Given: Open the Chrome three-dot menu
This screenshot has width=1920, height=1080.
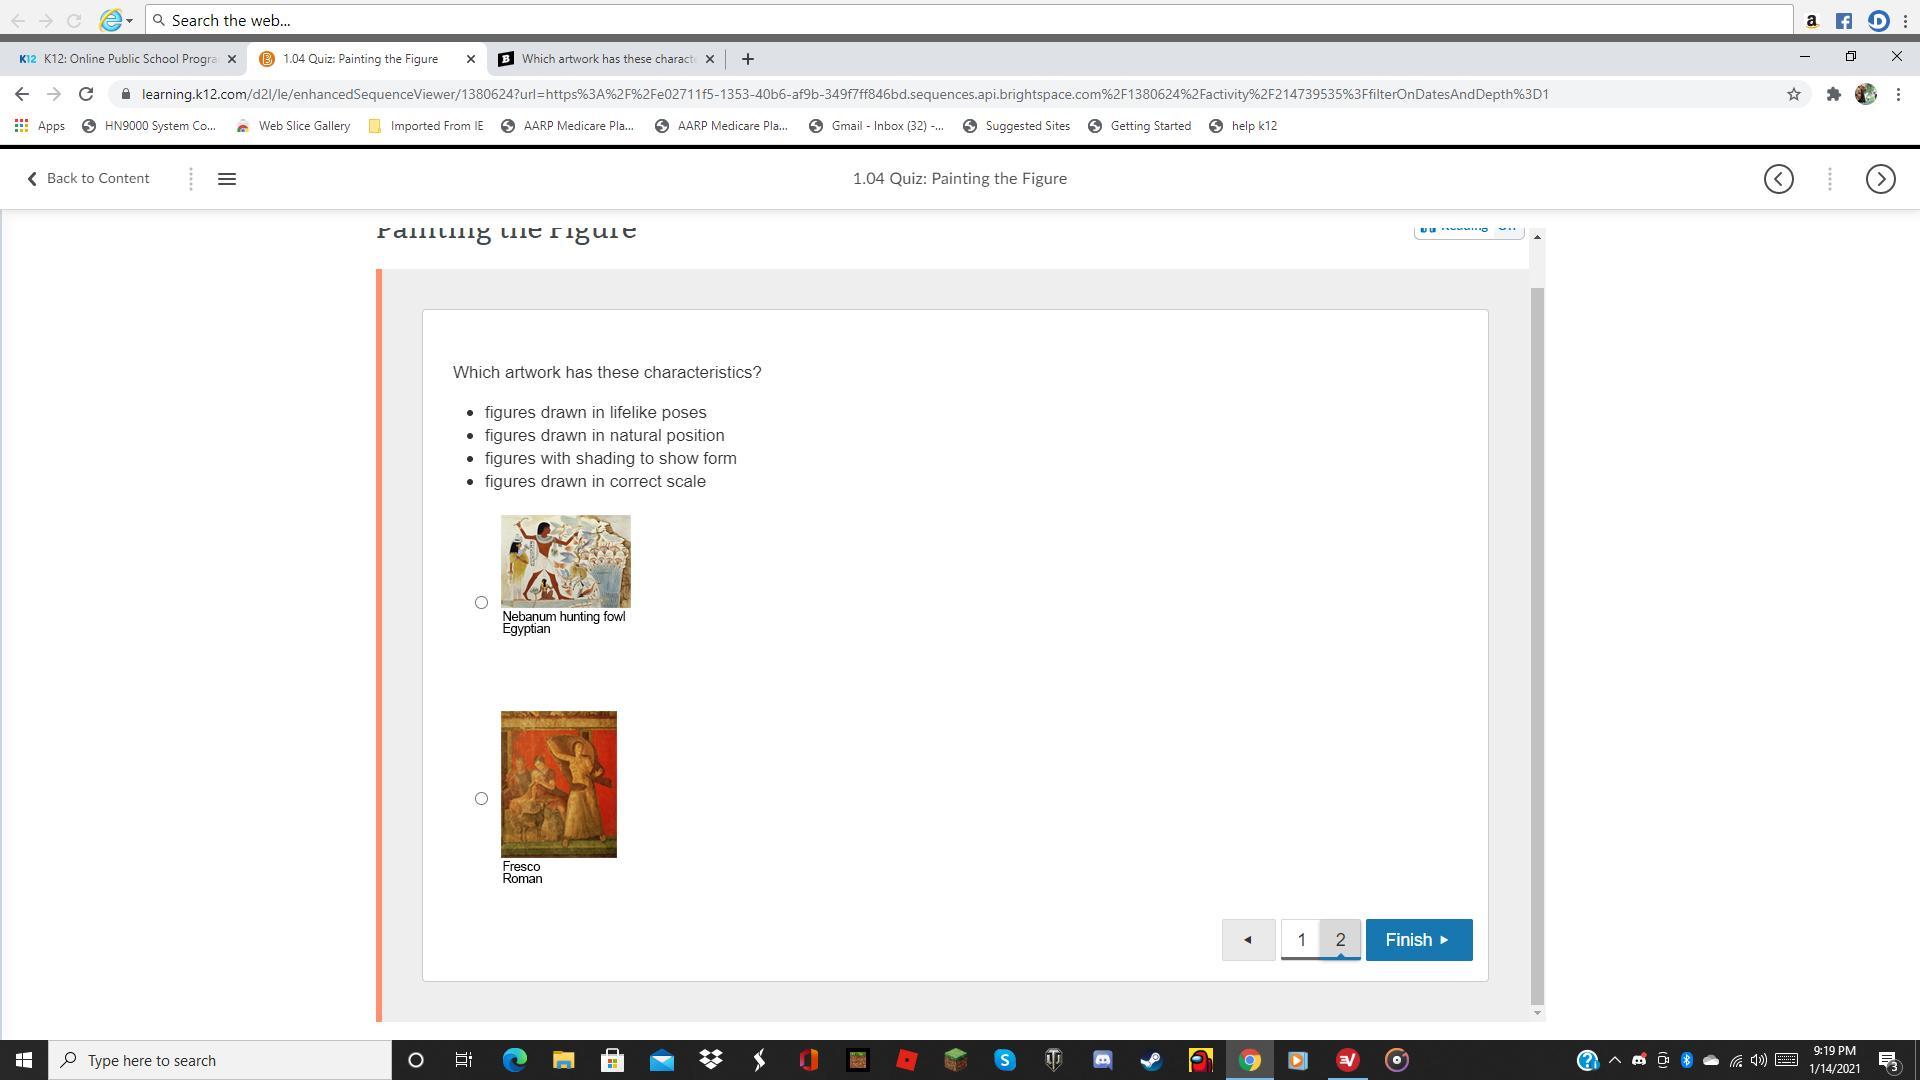Looking at the screenshot, I should (x=1898, y=94).
